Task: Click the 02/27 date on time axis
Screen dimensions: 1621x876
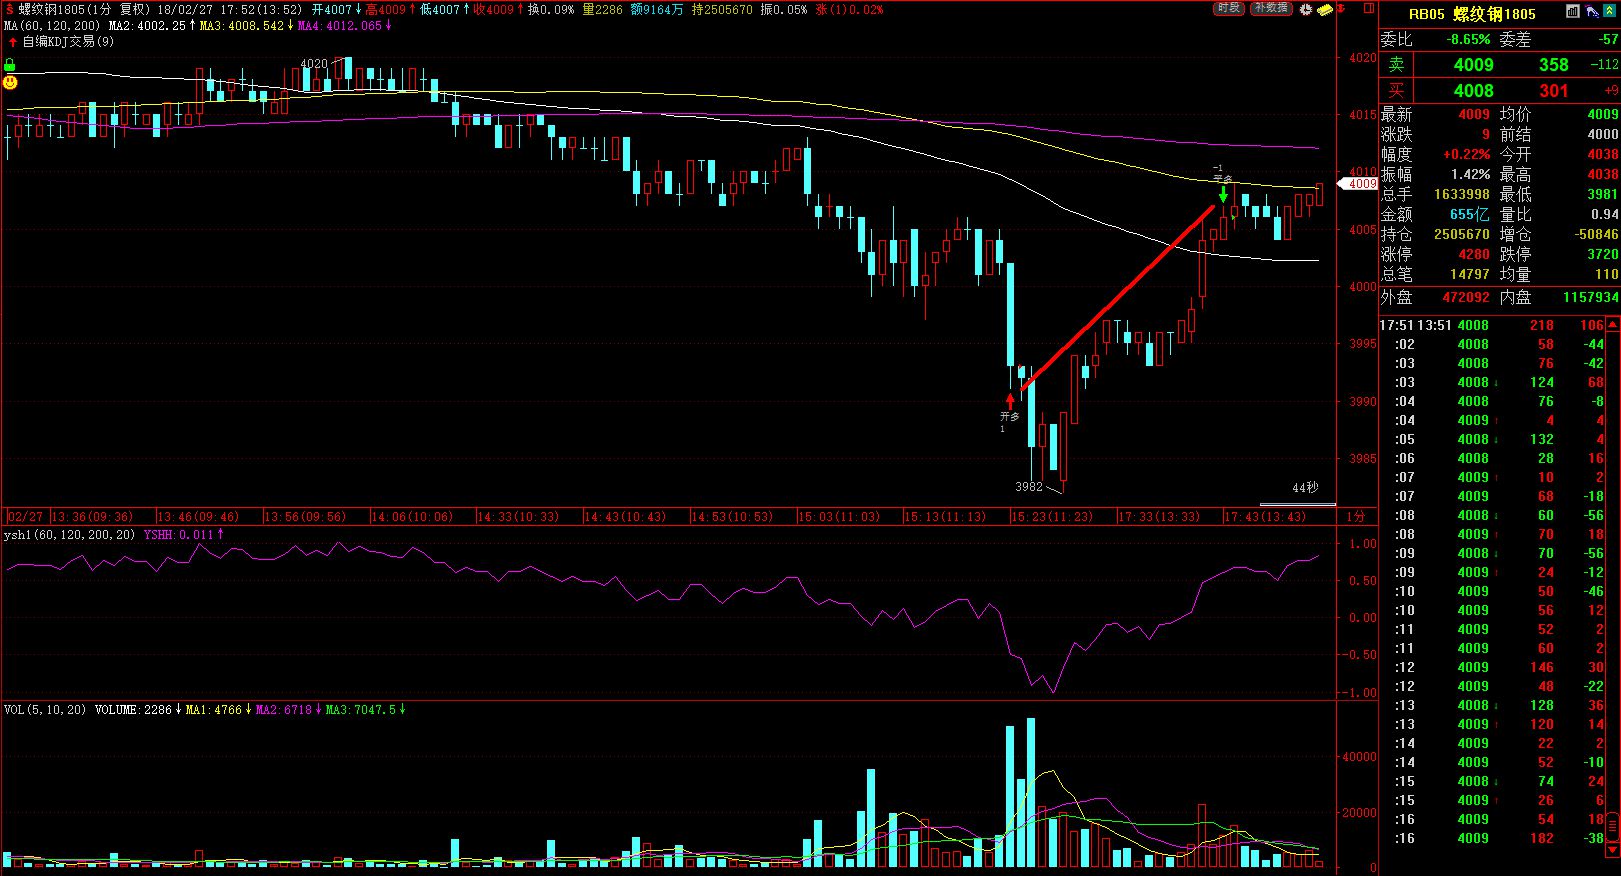Action: pyautogui.click(x=25, y=517)
